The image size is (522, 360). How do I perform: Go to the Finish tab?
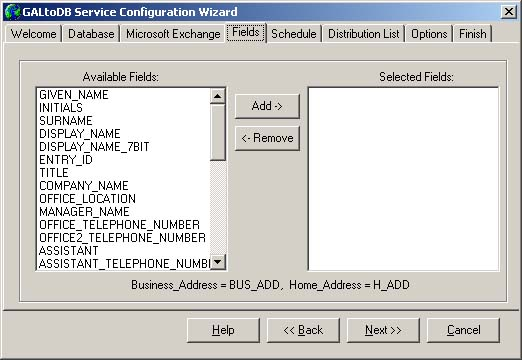(473, 34)
